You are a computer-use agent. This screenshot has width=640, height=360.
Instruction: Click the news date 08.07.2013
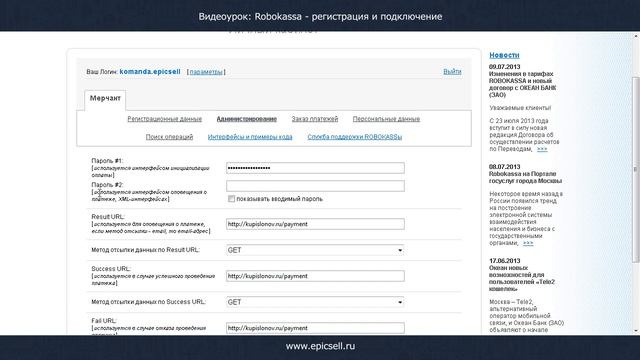pos(504,167)
